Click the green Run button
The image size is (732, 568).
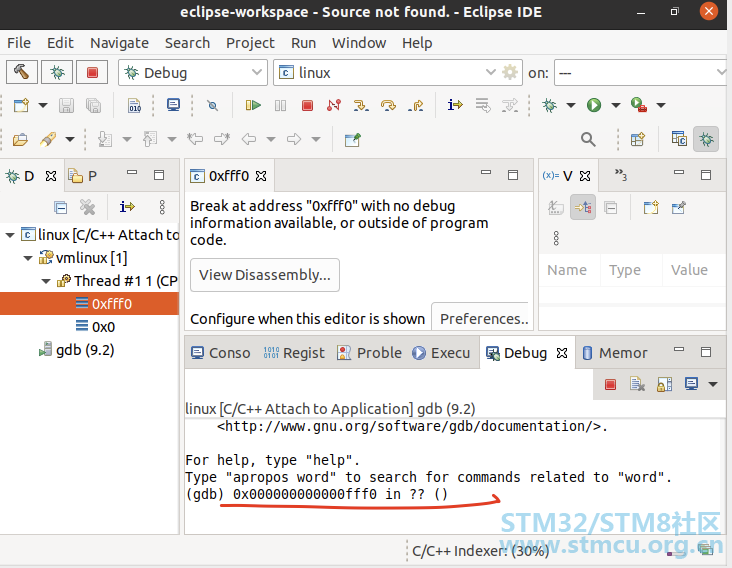click(594, 105)
